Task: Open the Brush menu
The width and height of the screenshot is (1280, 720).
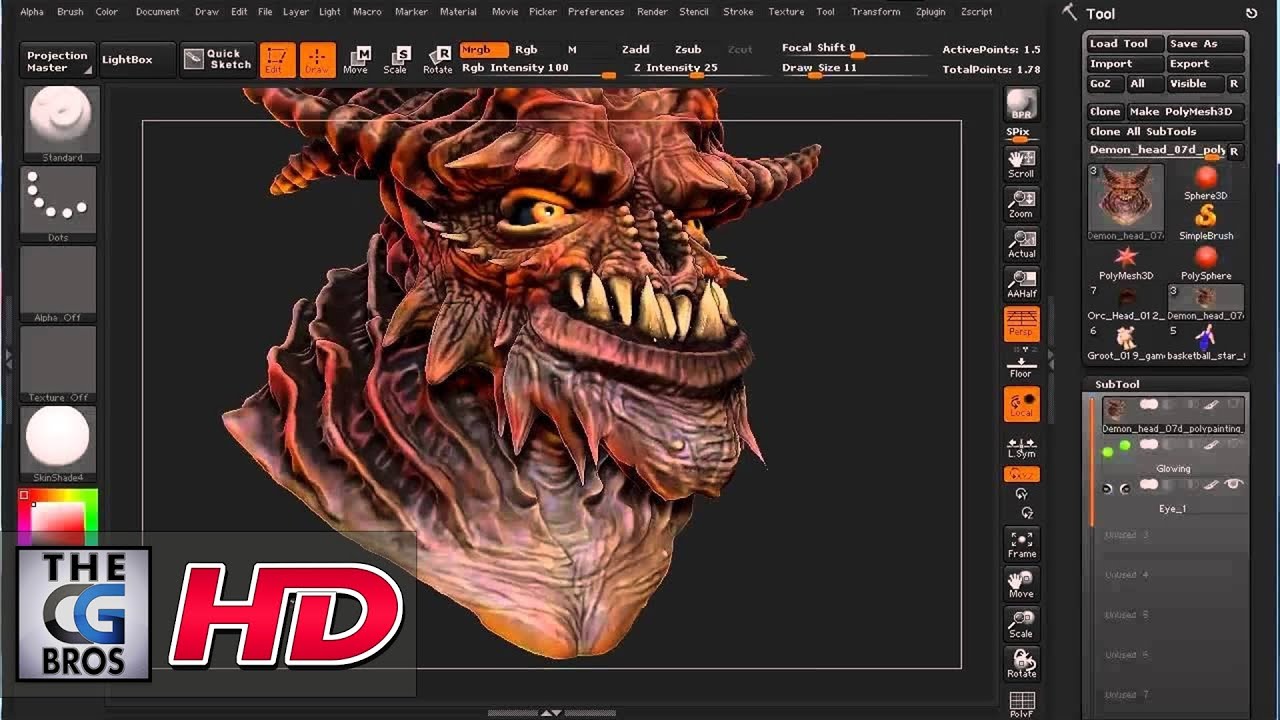Action: pyautogui.click(x=70, y=12)
